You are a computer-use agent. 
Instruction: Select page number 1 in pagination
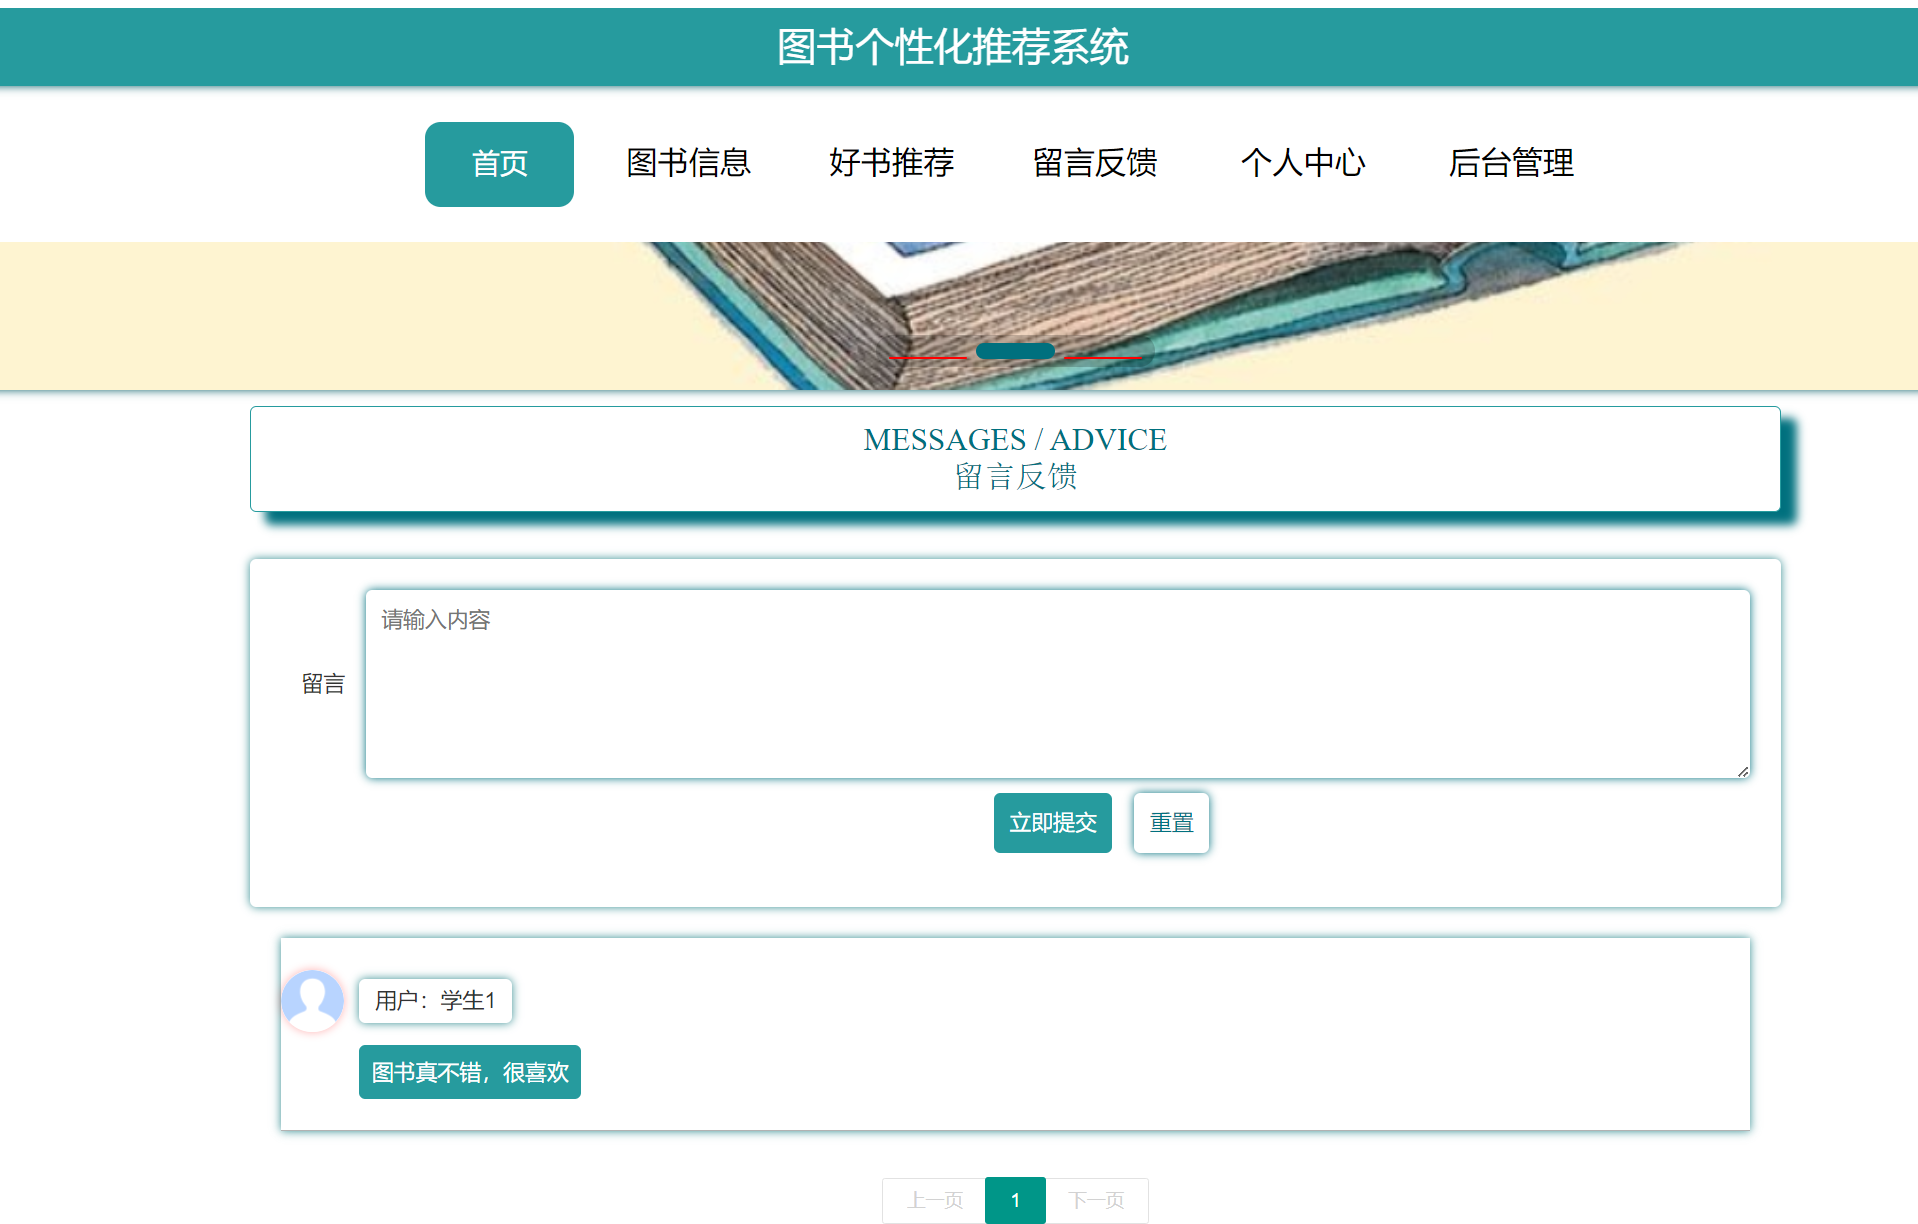(1015, 1200)
